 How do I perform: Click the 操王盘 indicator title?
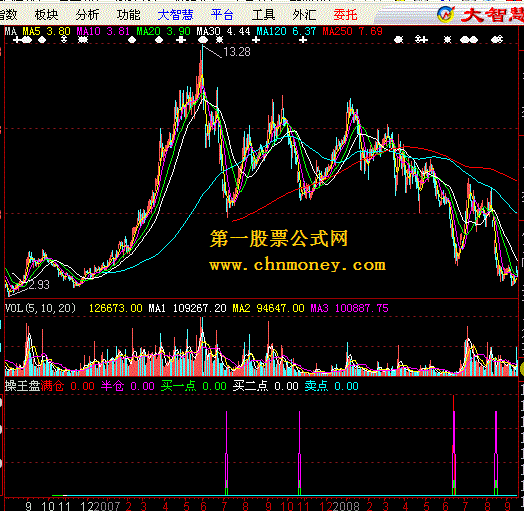22,386
